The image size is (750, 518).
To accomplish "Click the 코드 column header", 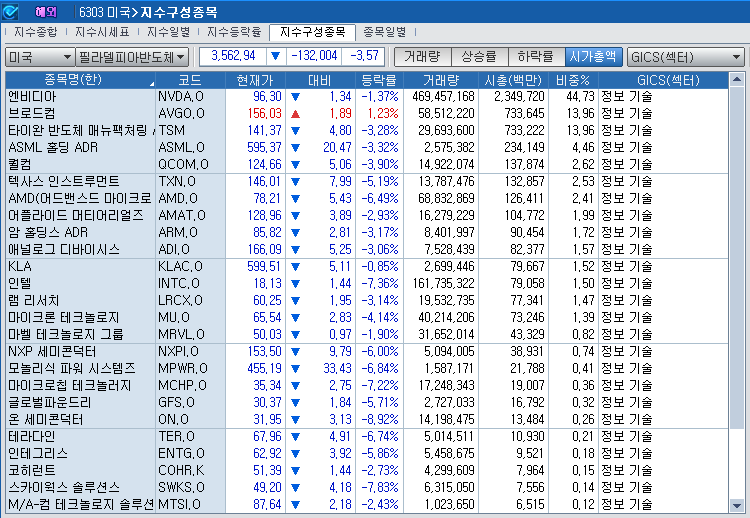I will point(190,80).
